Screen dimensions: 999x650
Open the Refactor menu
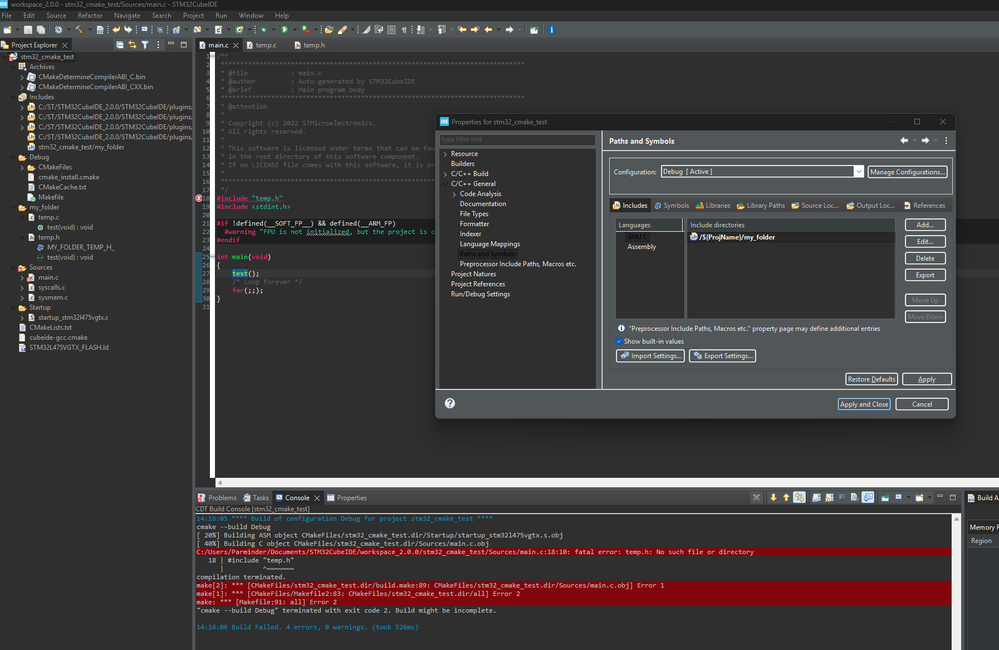click(x=90, y=16)
